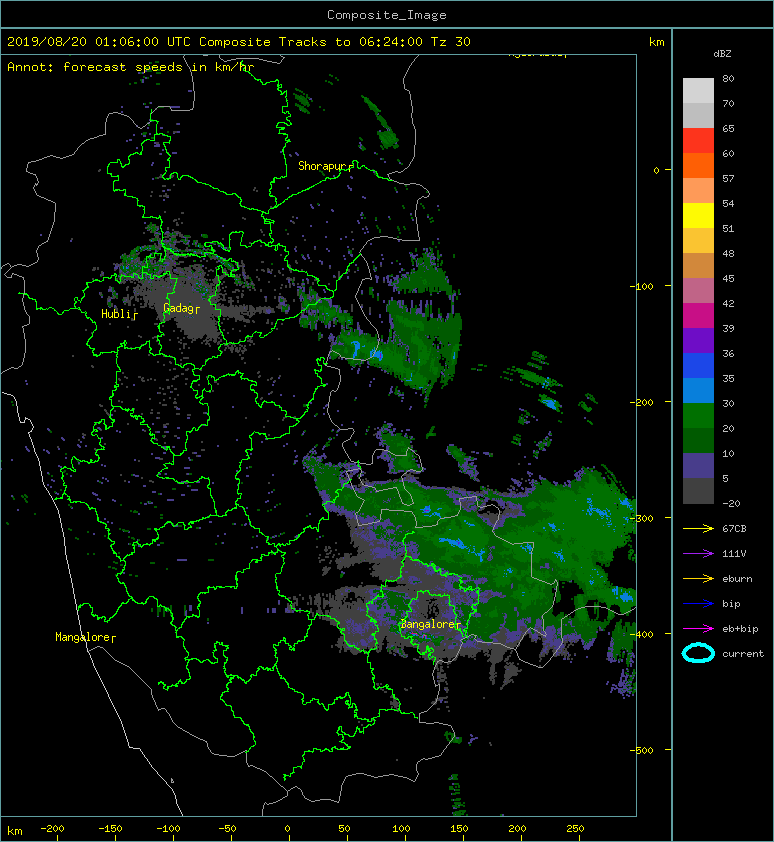The width and height of the screenshot is (774, 842).
Task: Click the 0 km horizontal axis label
Action: point(287,829)
